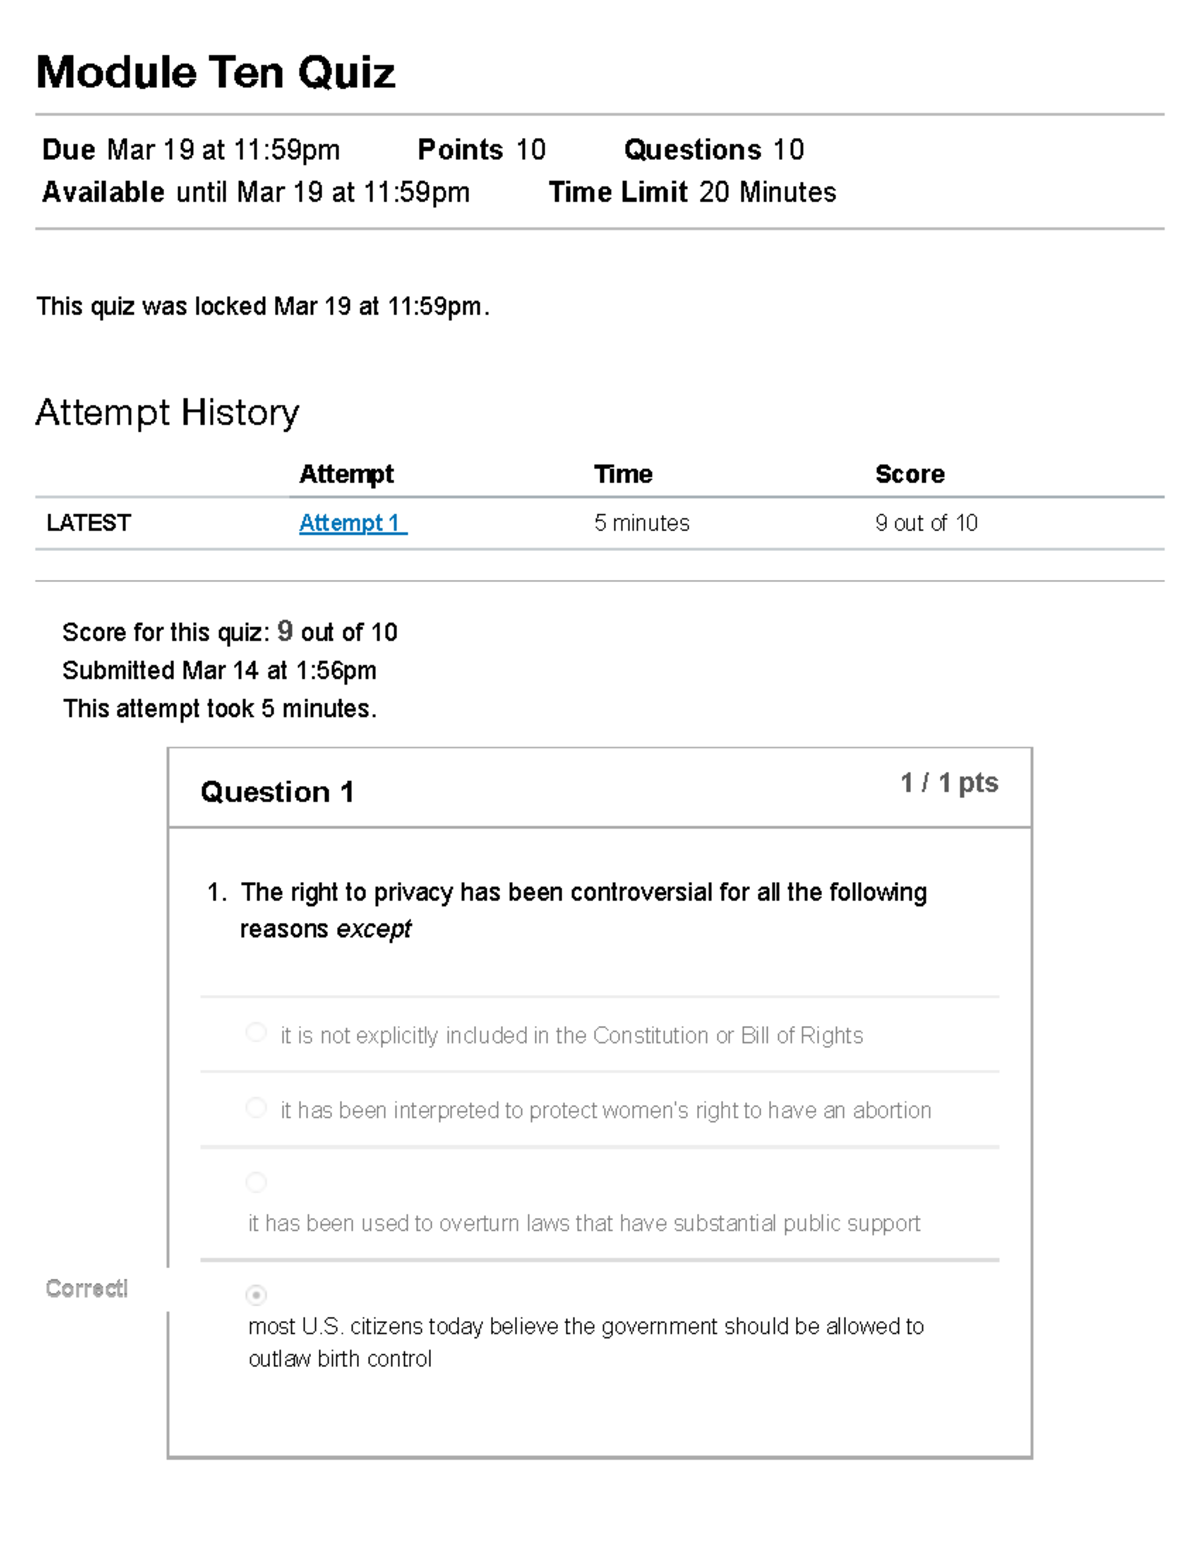Click the Attempt column header

tap(346, 474)
